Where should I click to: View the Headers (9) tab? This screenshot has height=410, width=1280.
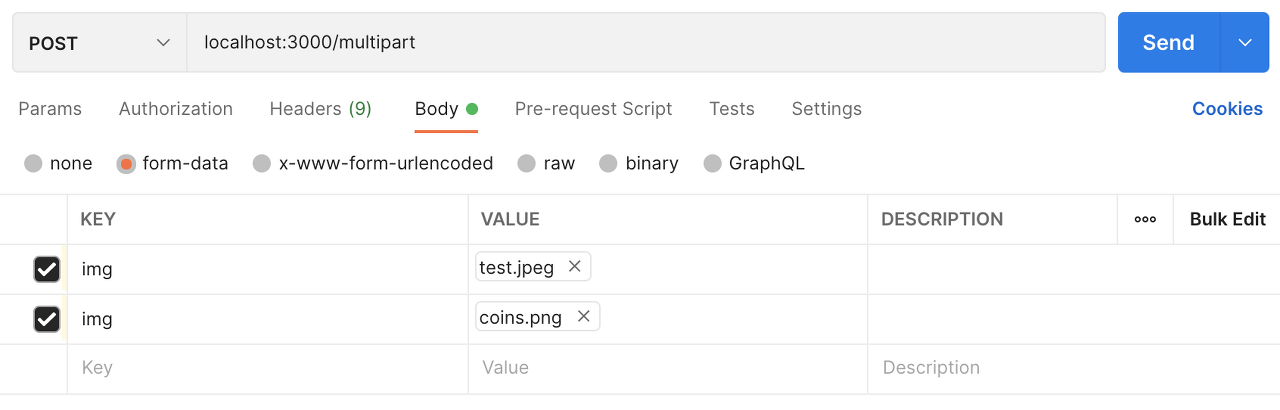coord(320,109)
